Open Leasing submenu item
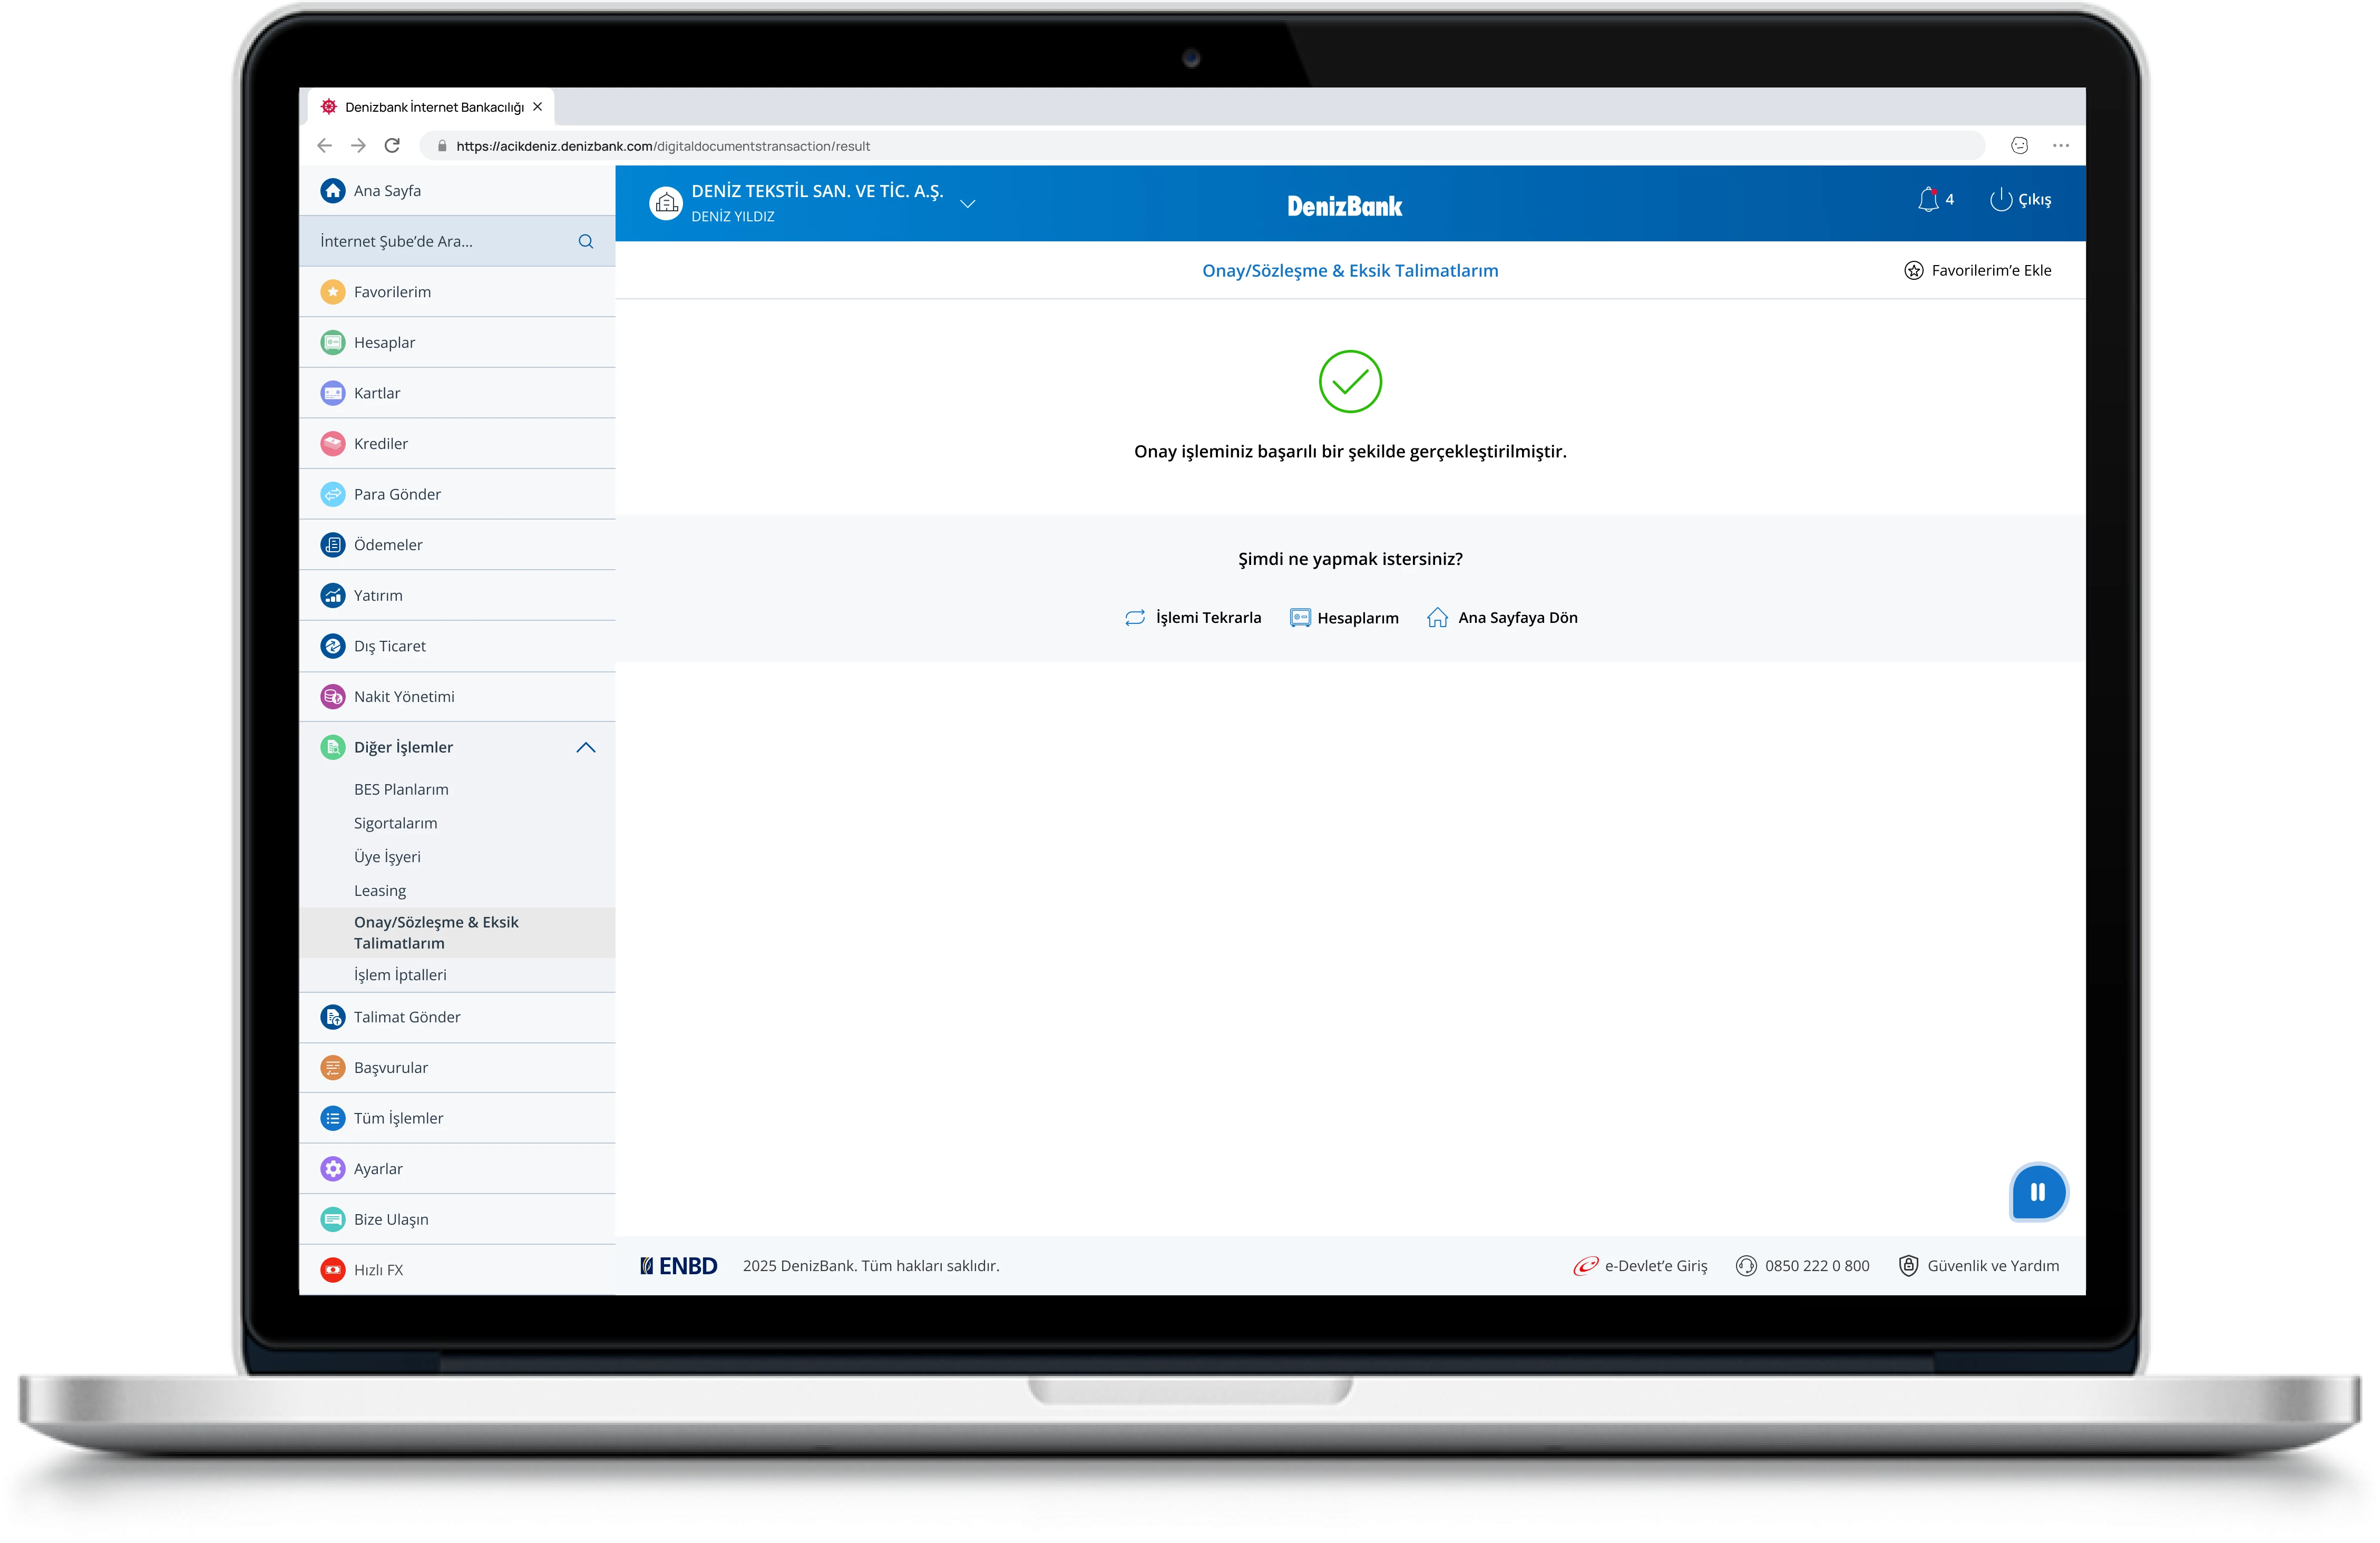This screenshot has height=1543, width=2380. point(380,891)
